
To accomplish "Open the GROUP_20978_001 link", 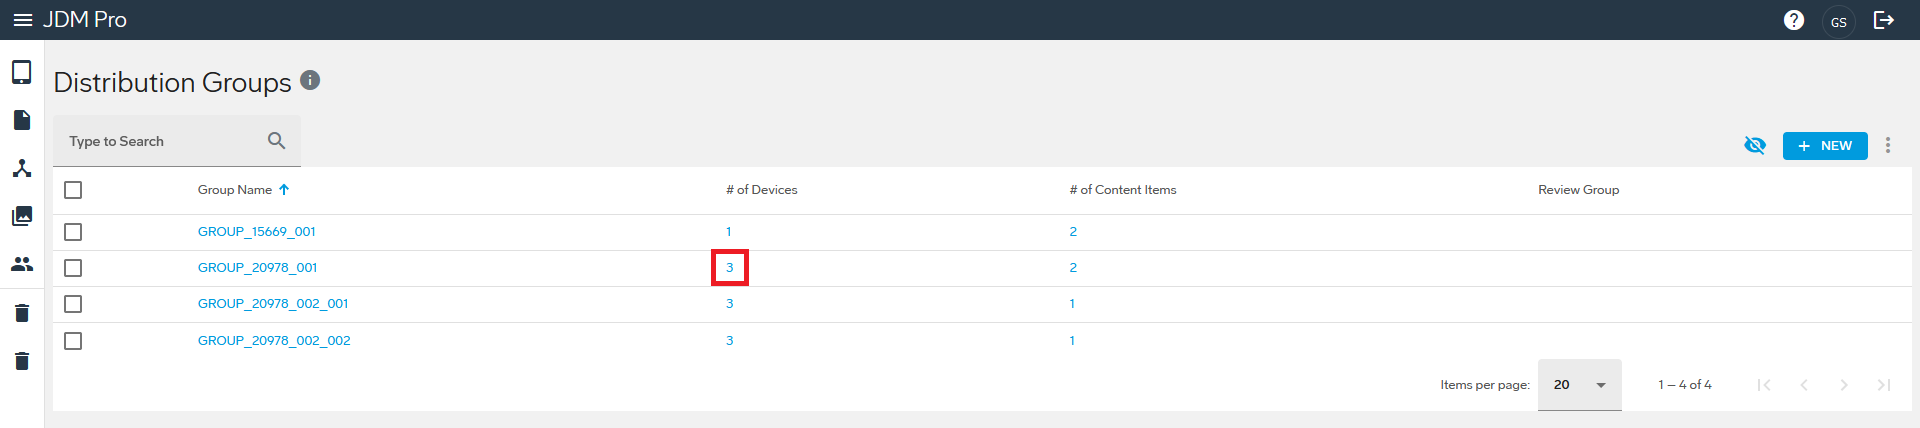I will pos(258,268).
